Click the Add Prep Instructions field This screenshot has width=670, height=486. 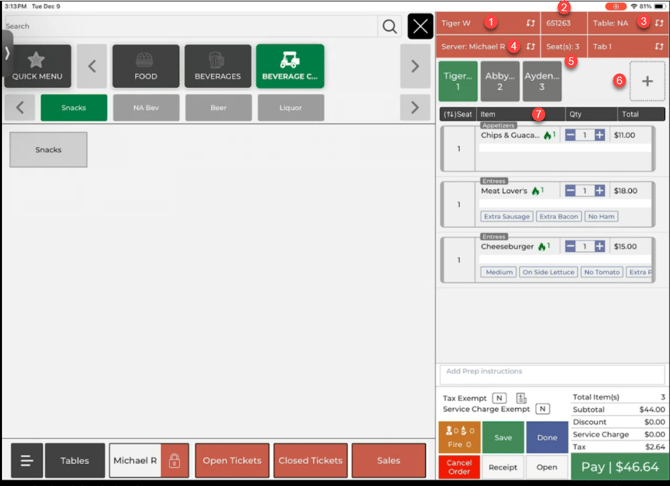click(552, 372)
